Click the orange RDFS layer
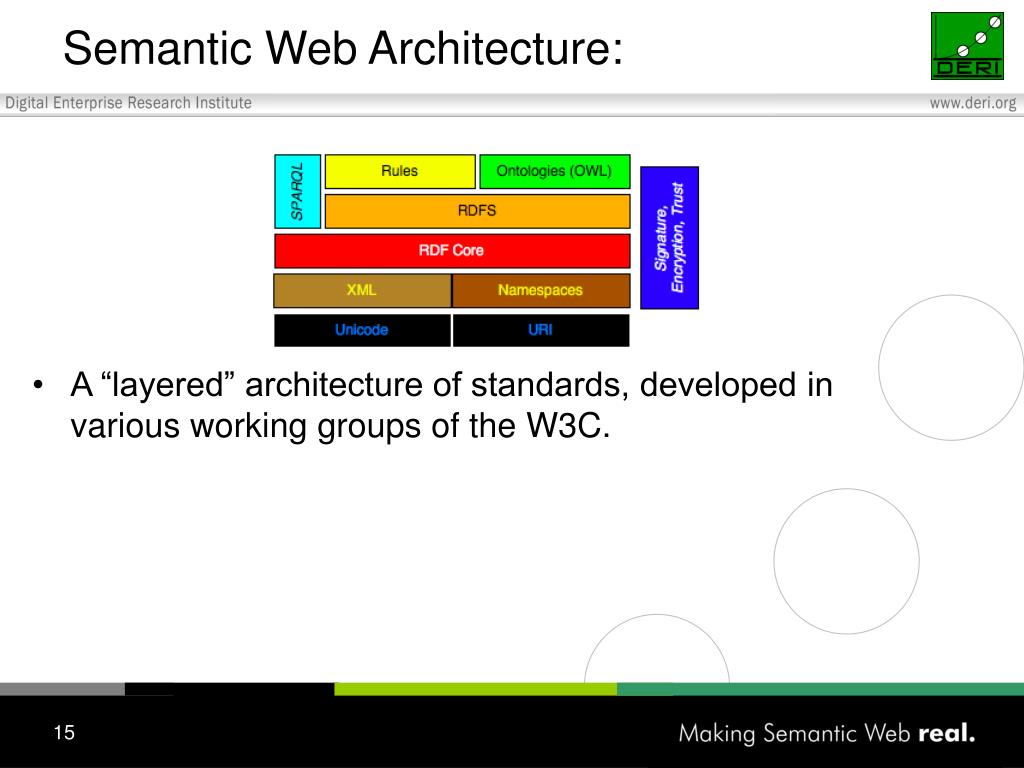 pos(477,211)
